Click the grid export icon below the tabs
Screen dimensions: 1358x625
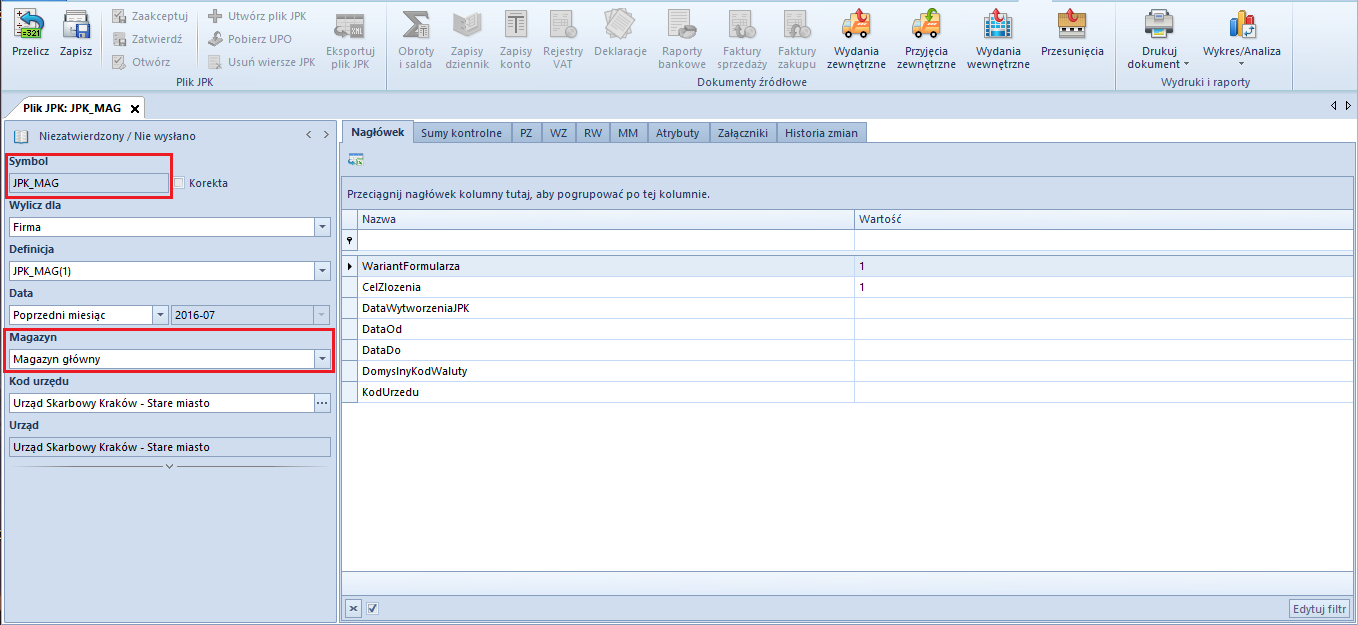(356, 159)
